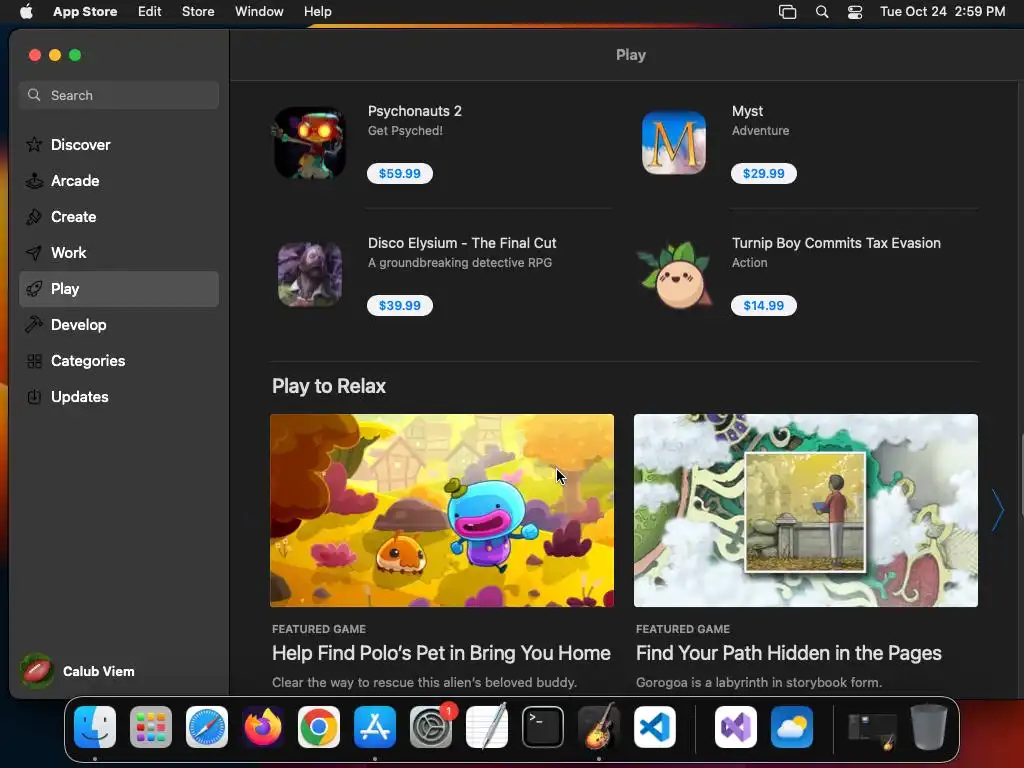Click the Stage Manager menu bar icon
The height and width of the screenshot is (768, 1024).
(x=788, y=12)
